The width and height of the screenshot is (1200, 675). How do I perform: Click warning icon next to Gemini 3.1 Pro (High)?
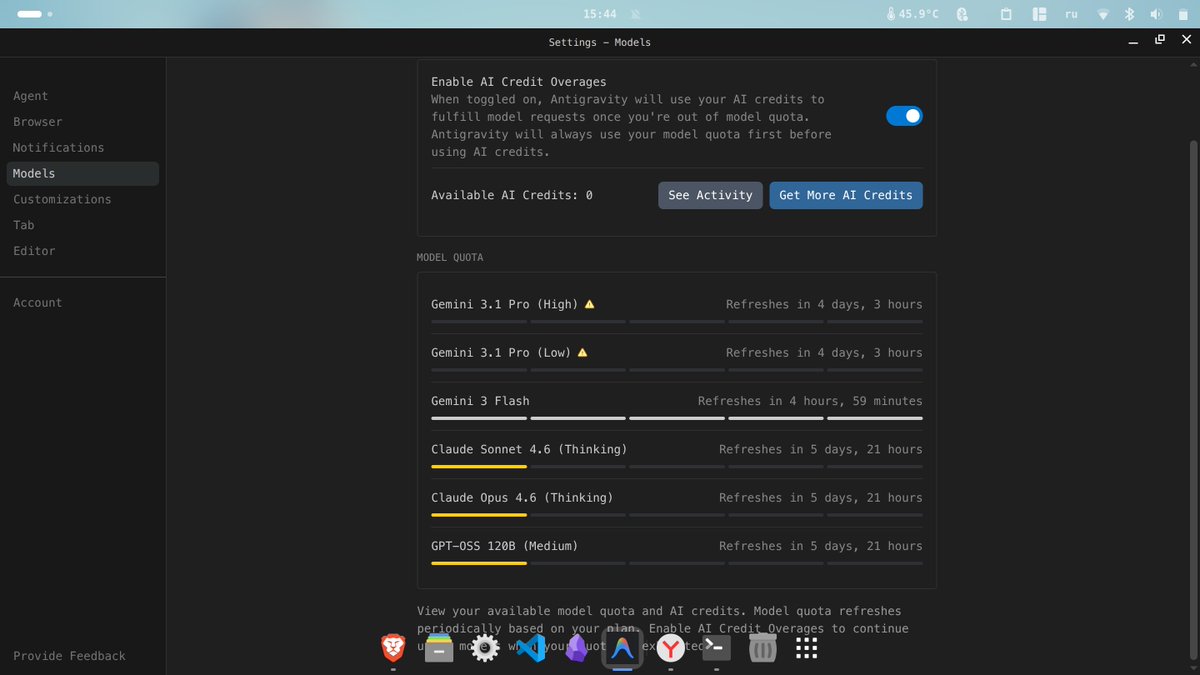pos(589,304)
